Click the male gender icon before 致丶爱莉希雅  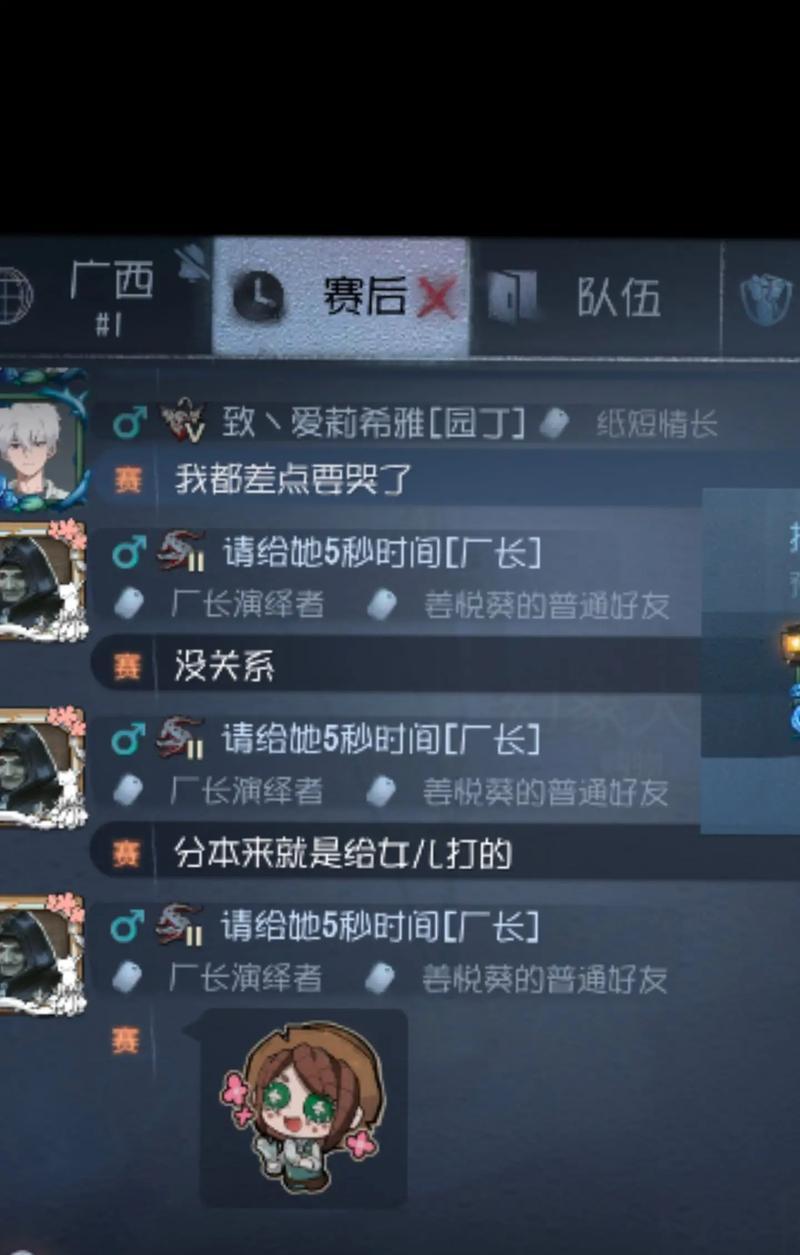pyautogui.click(x=129, y=424)
